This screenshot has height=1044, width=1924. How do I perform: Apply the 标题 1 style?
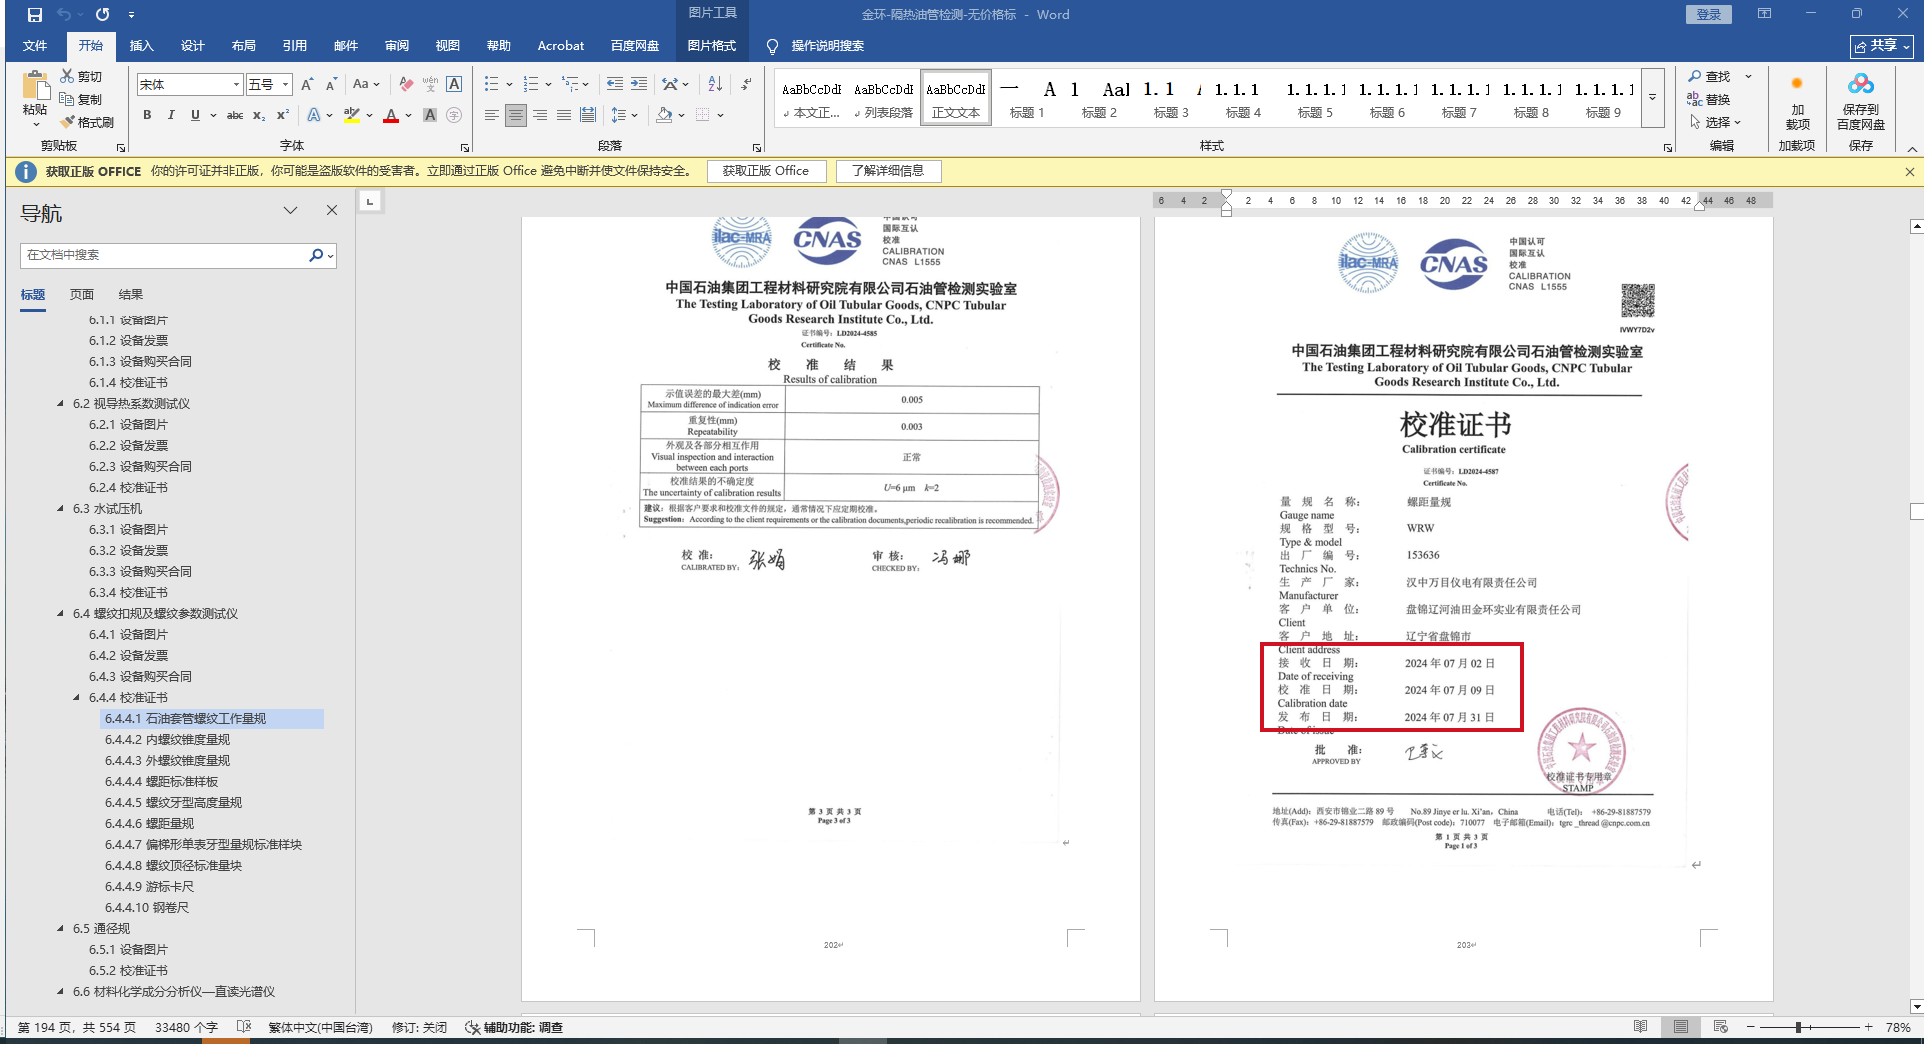[x=1027, y=98]
